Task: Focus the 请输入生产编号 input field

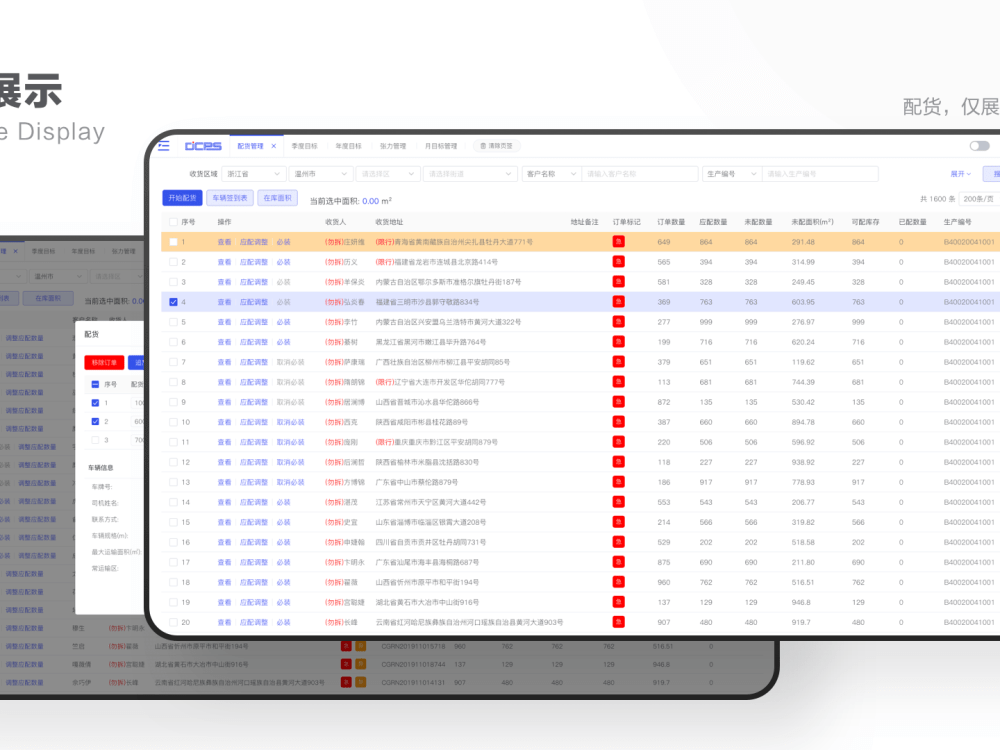Action: click(820, 173)
